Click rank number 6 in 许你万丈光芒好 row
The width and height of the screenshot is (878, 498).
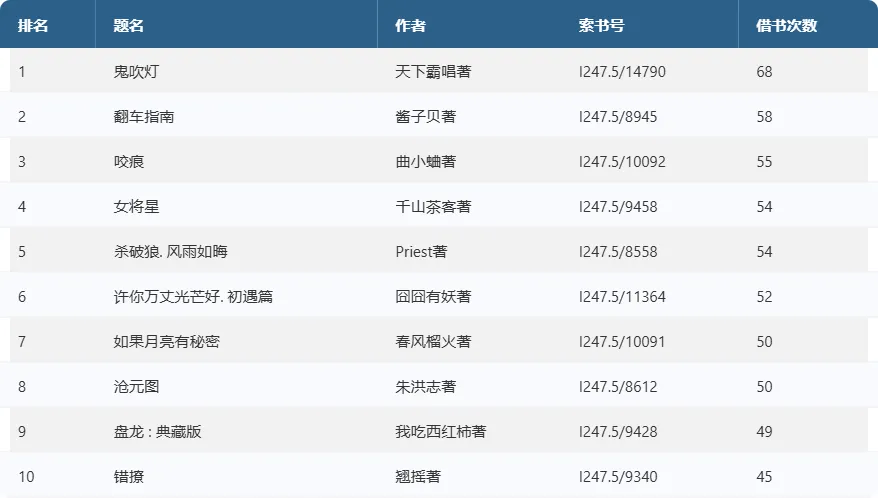click(x=22, y=297)
